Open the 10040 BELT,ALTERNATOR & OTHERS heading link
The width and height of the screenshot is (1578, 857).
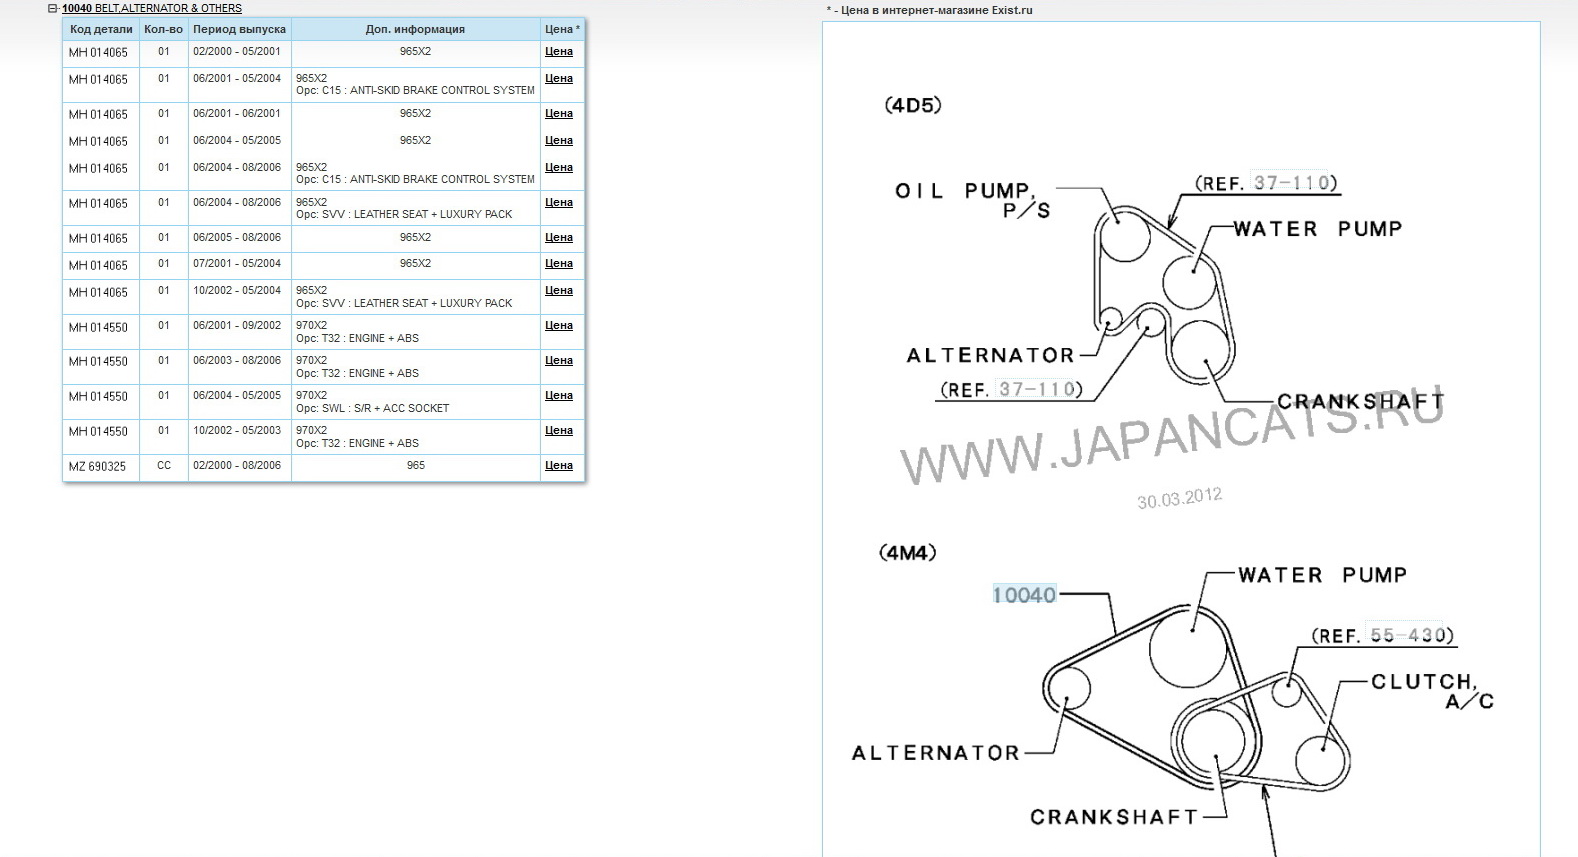pyautogui.click(x=152, y=8)
